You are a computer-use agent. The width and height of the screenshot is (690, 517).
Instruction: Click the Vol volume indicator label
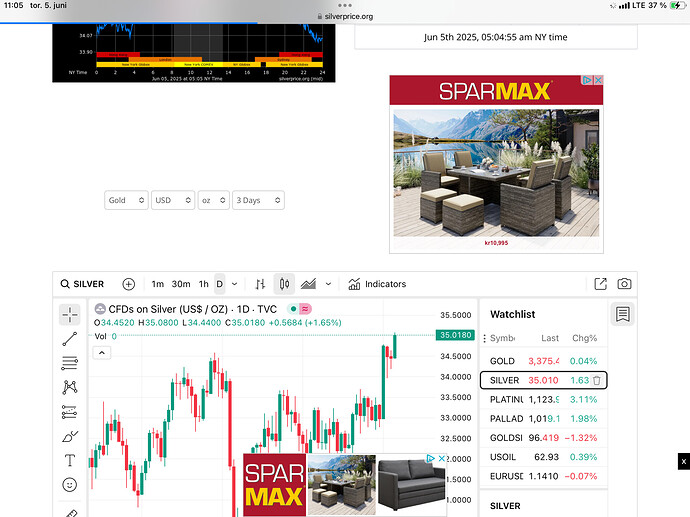pyautogui.click(x=100, y=337)
